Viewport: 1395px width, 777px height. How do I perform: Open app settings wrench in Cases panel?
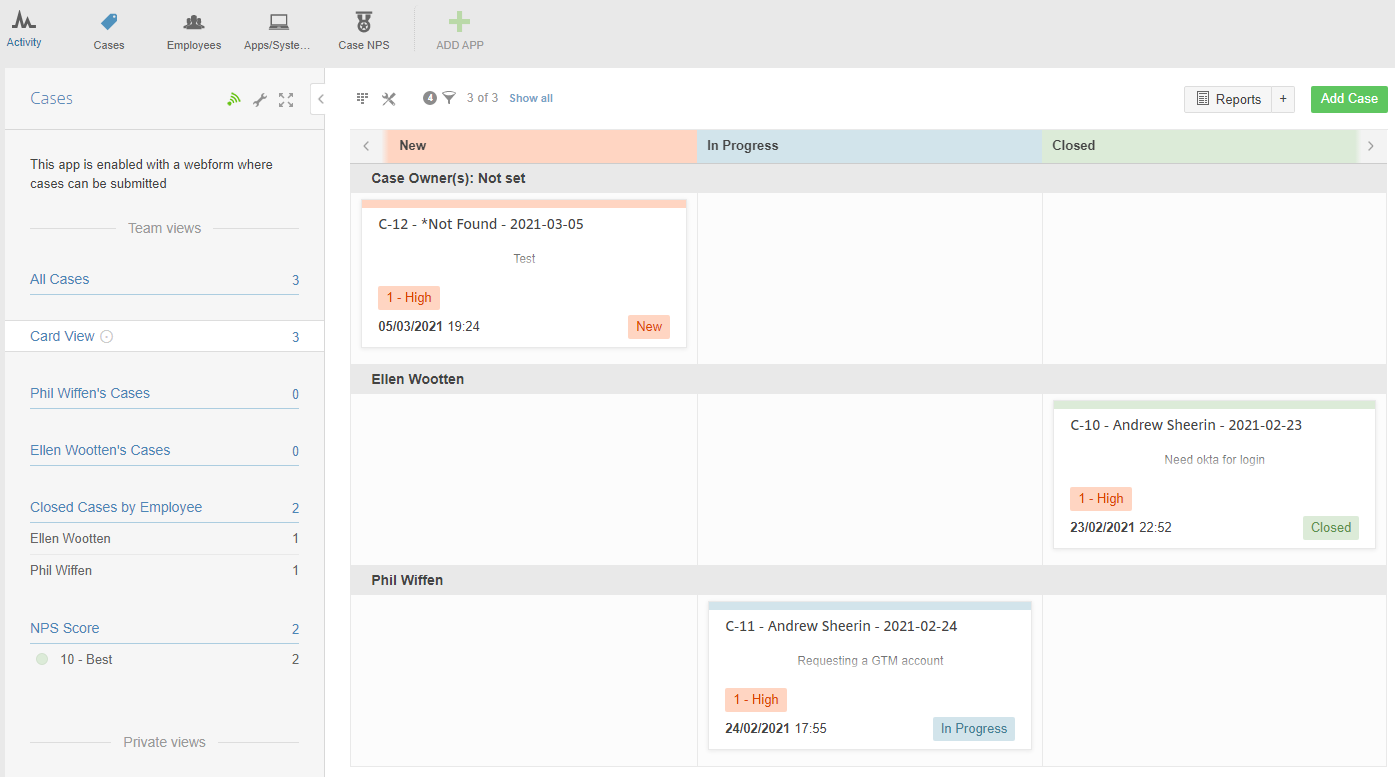click(x=260, y=99)
